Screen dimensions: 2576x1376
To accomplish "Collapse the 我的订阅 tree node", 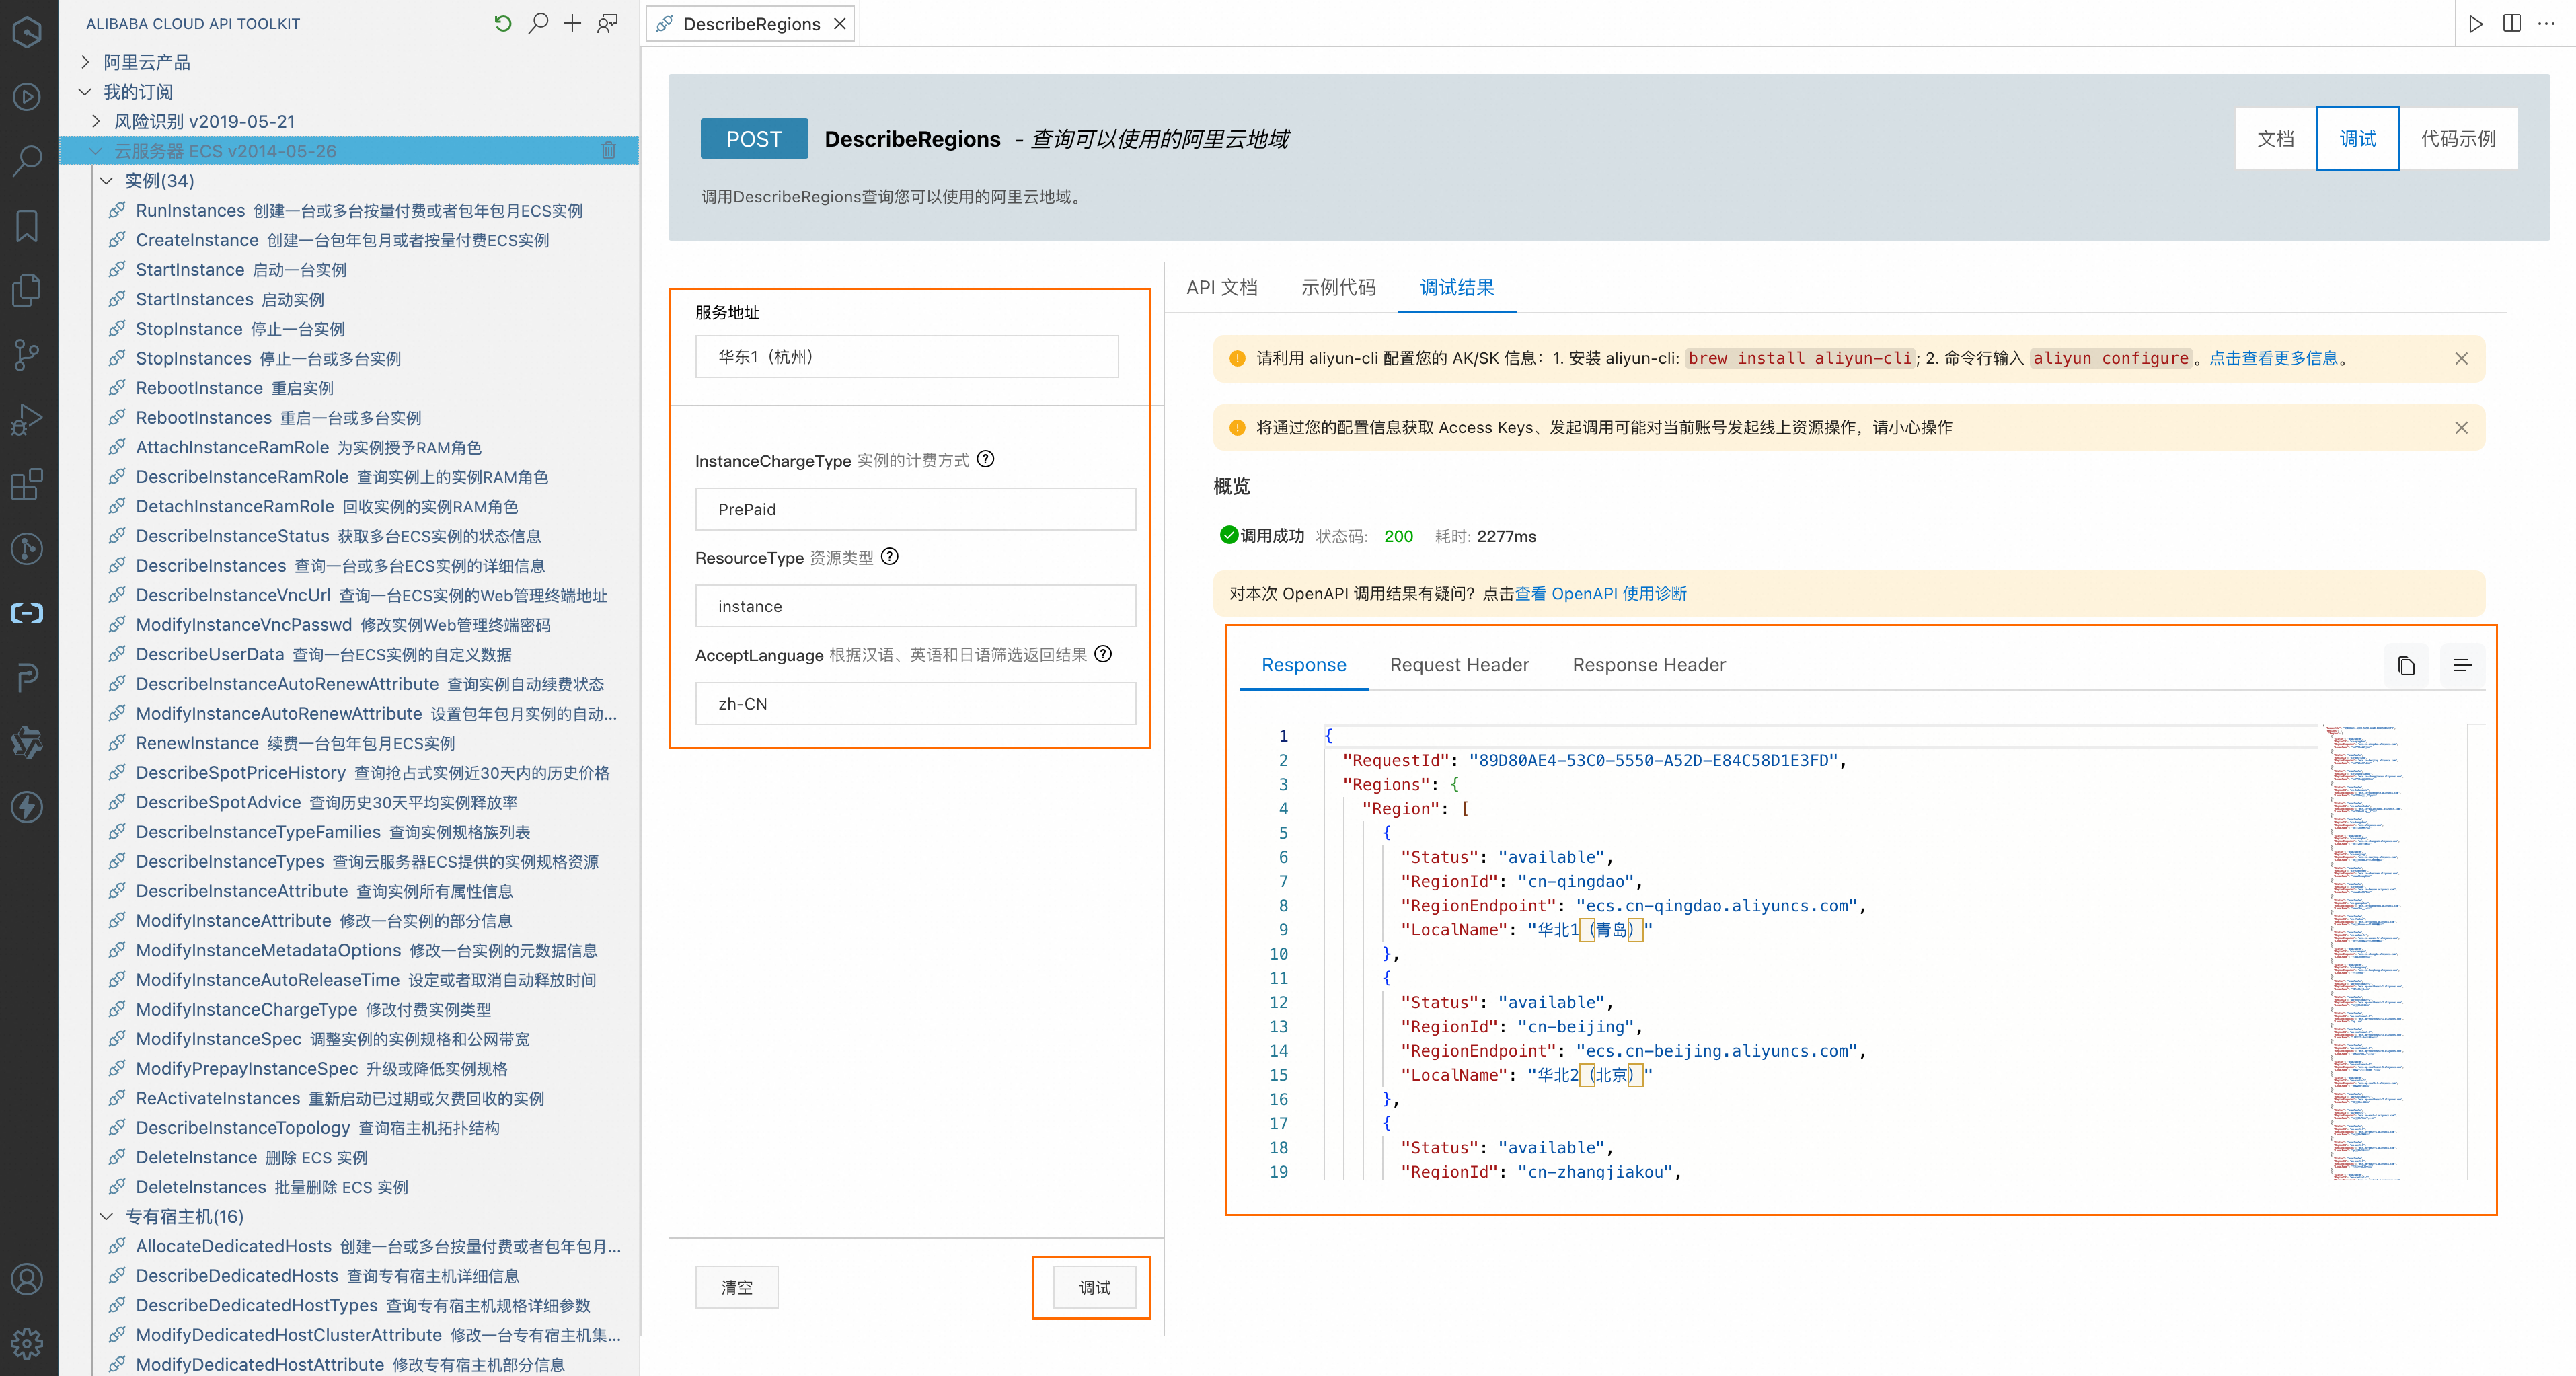I will coord(85,92).
